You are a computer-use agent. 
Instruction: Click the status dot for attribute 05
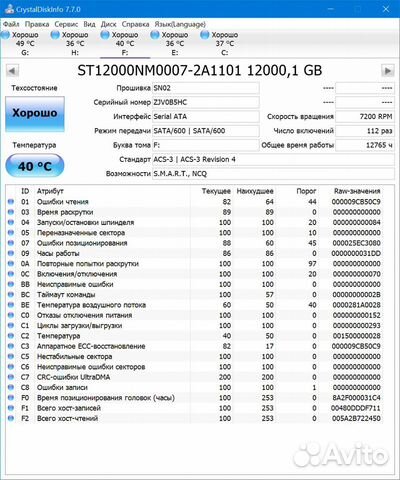point(11,233)
